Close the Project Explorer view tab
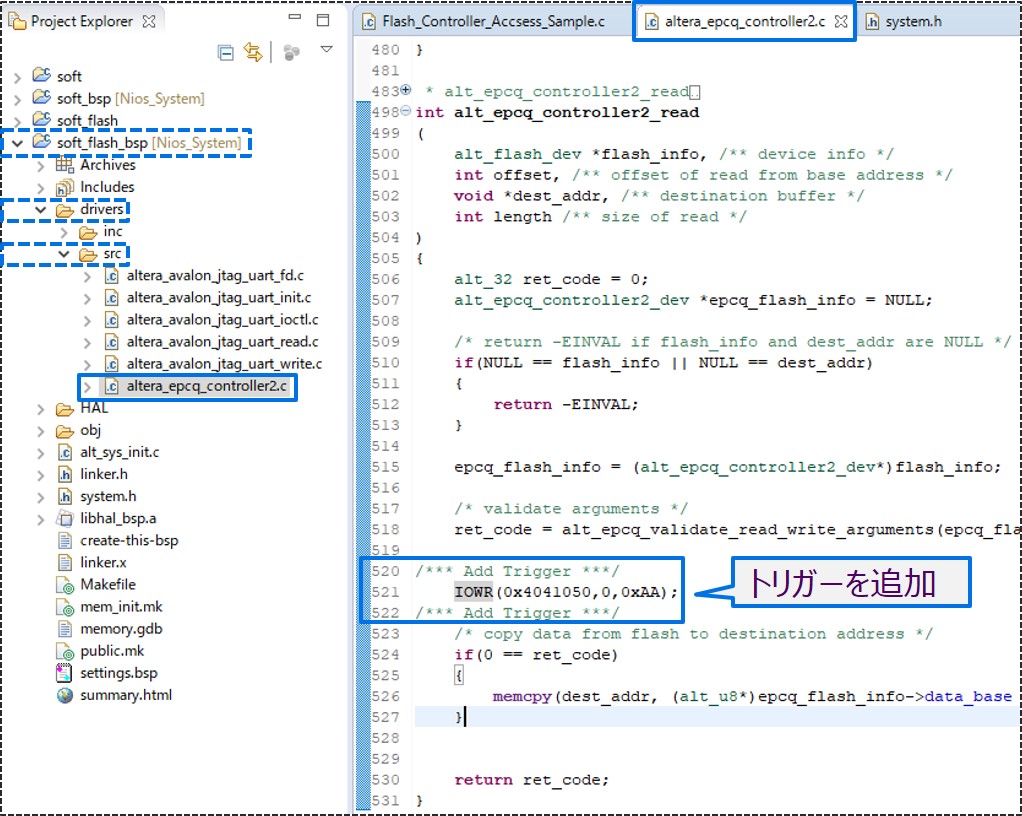 point(149,22)
